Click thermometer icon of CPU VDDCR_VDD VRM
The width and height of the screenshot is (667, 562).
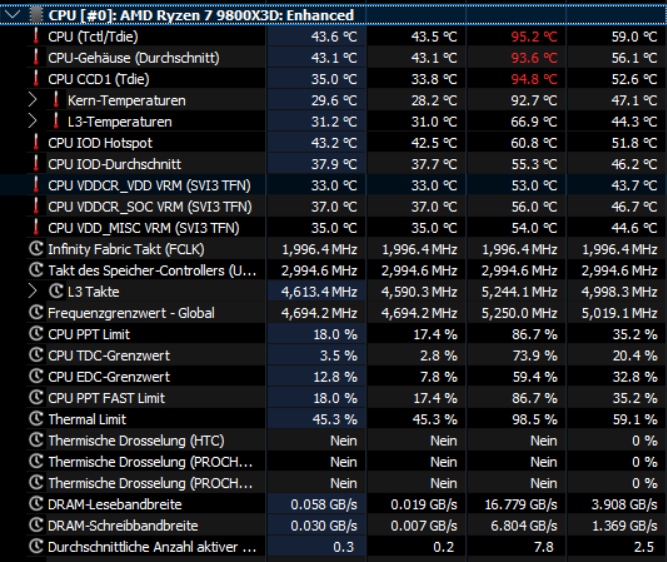(x=36, y=185)
